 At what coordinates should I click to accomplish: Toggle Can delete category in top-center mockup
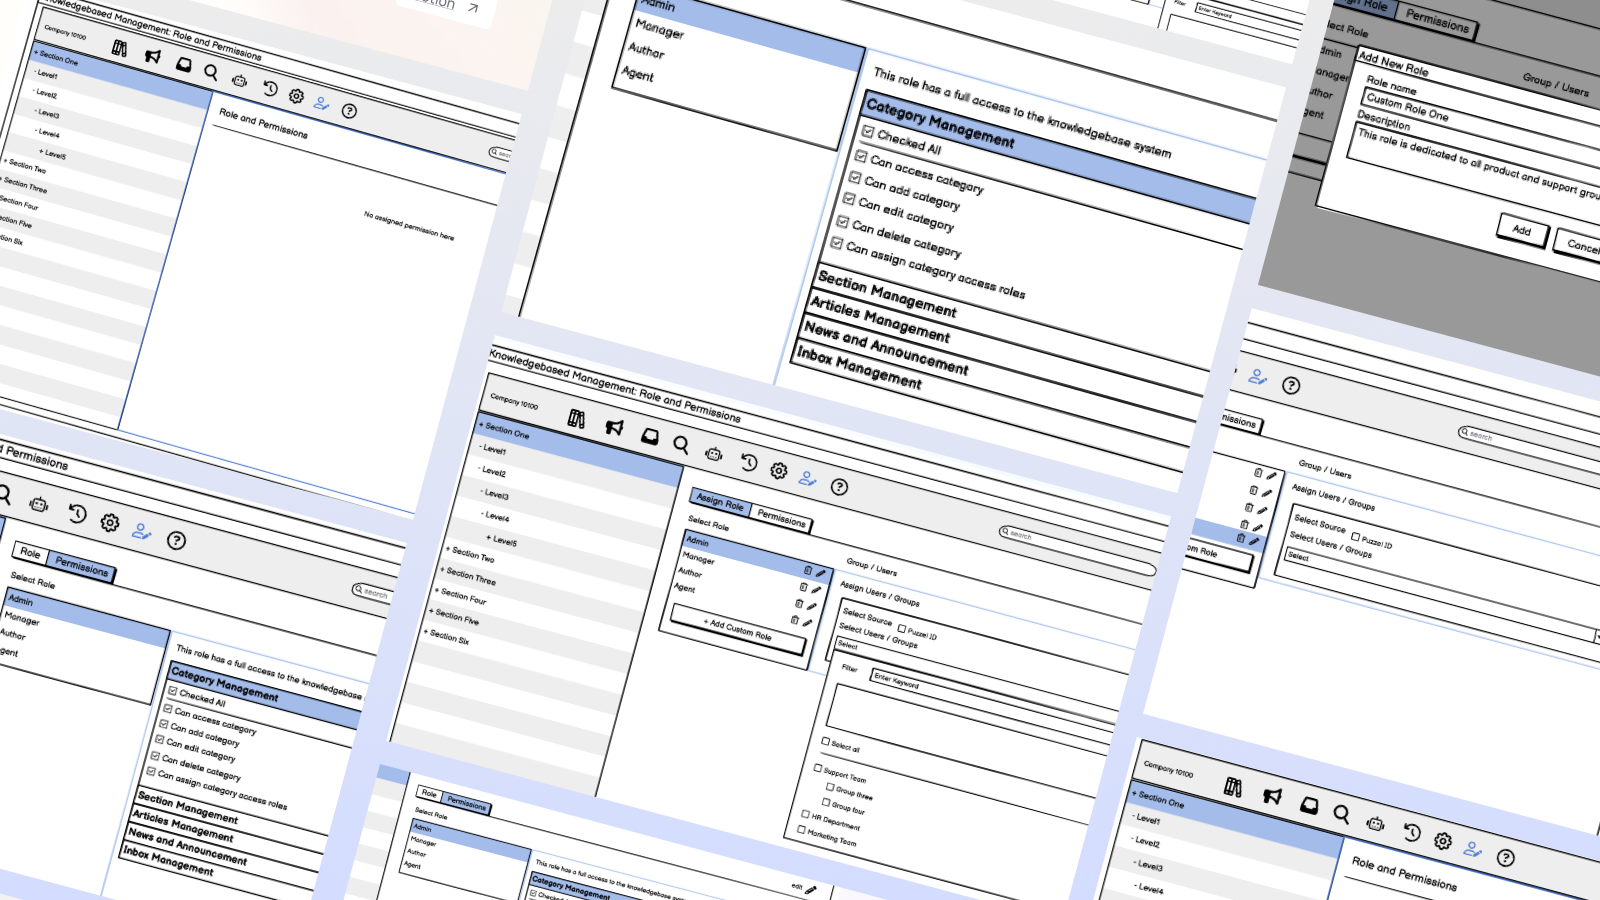(843, 221)
